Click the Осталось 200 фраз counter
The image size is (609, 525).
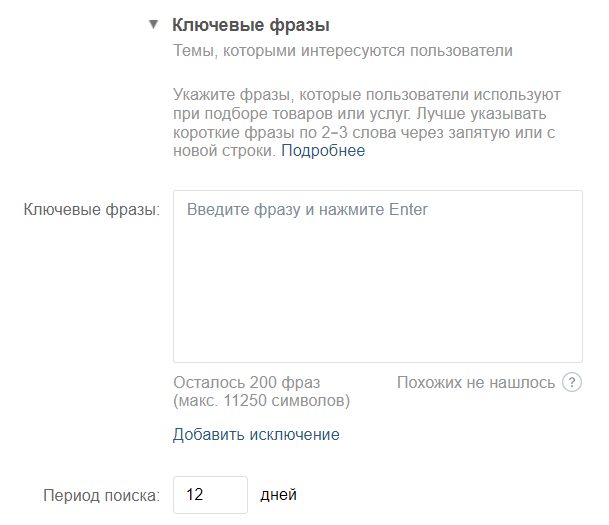pos(246,382)
